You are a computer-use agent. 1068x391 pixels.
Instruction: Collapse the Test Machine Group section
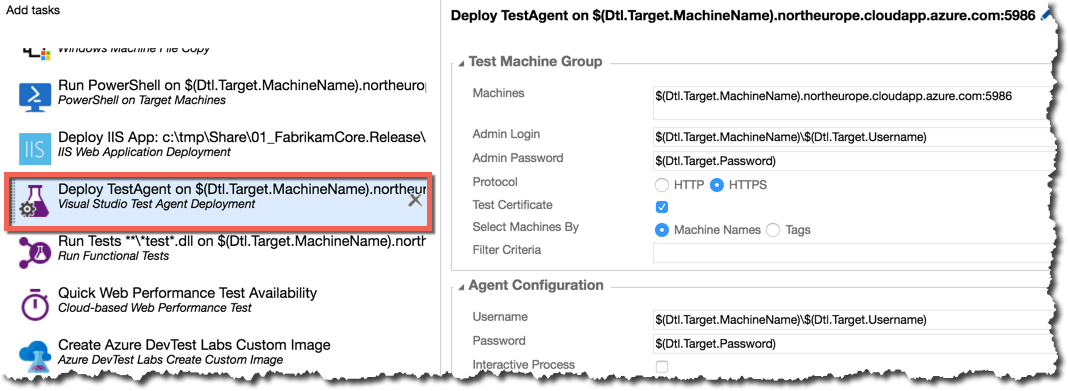[x=460, y=63]
